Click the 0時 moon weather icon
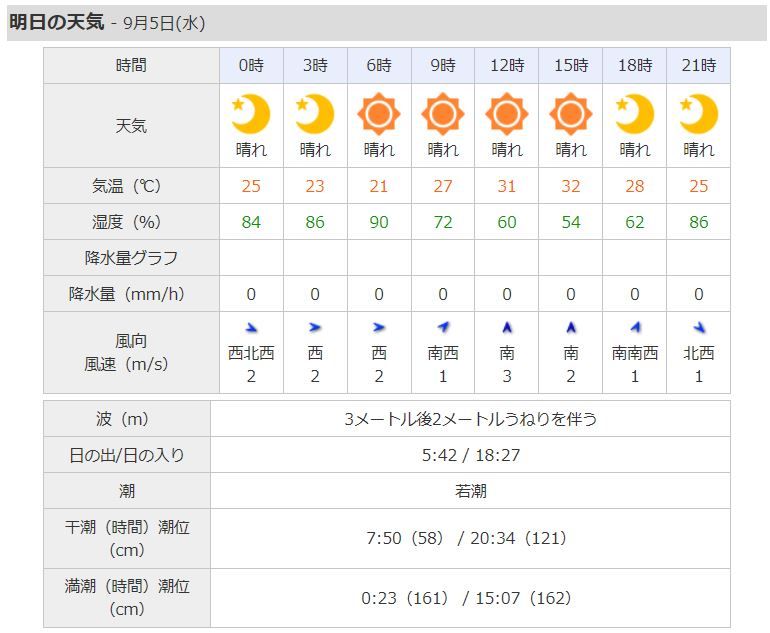Image resolution: width=770 pixels, height=633 pixels. coord(251,114)
